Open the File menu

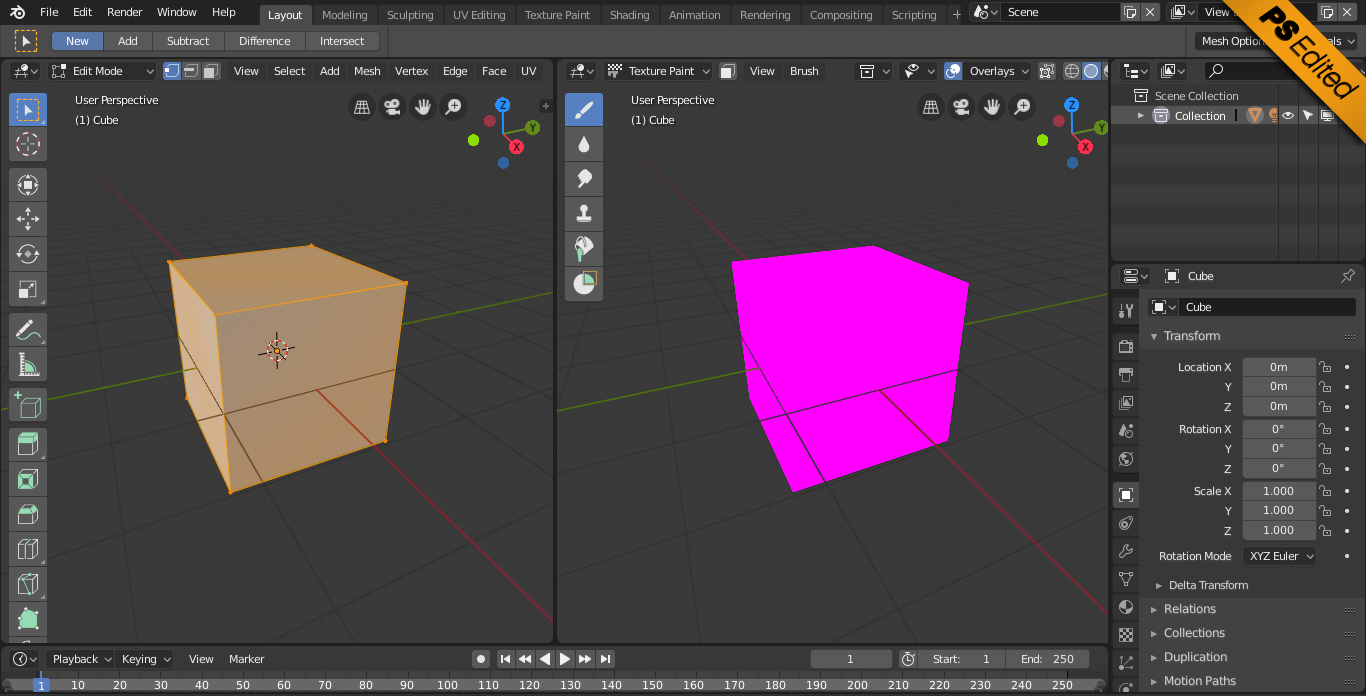pos(49,12)
